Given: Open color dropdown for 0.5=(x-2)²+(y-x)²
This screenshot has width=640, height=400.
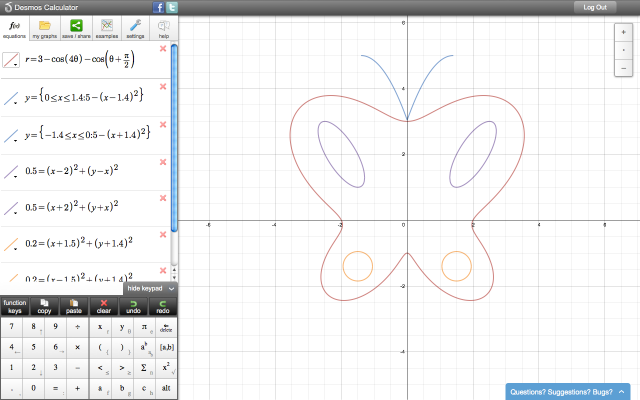Looking at the screenshot, I should point(11,172).
